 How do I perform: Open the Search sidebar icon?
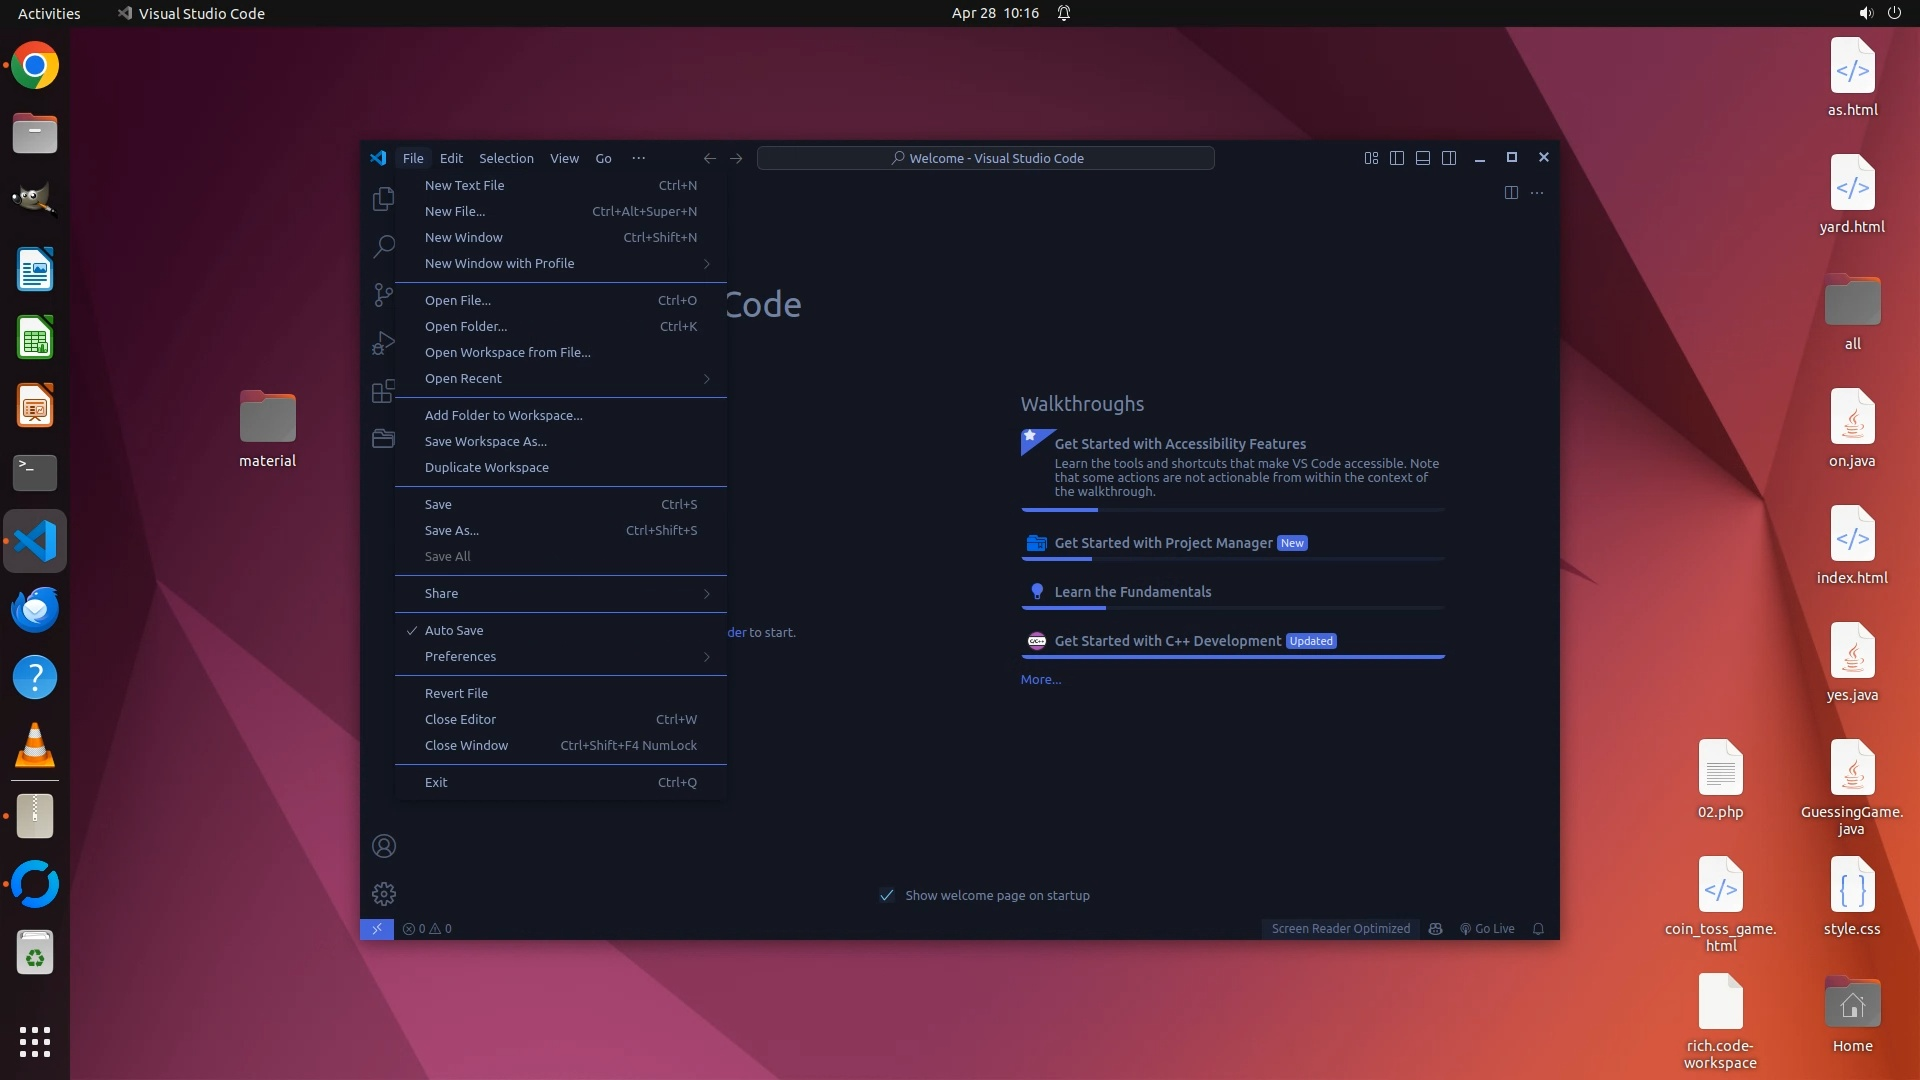(x=383, y=246)
